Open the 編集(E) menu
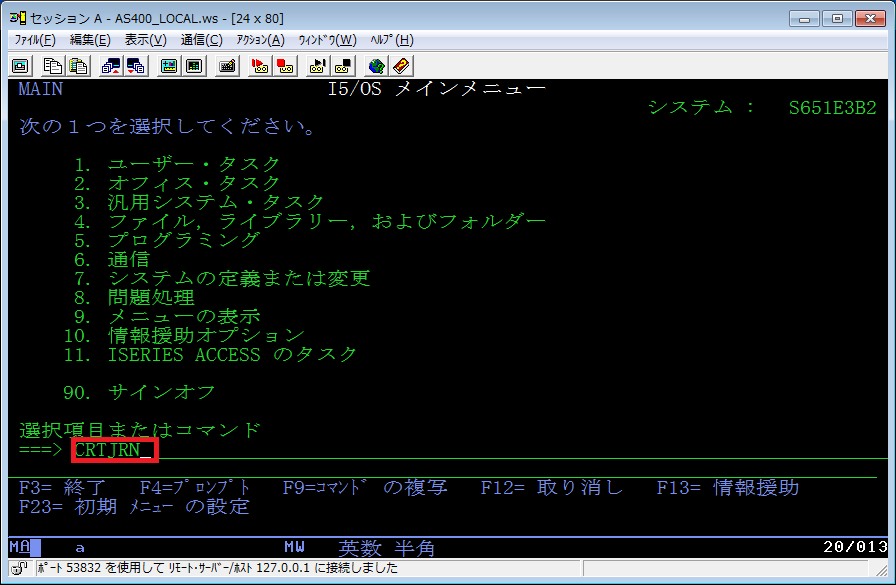This screenshot has width=896, height=585. (90, 40)
